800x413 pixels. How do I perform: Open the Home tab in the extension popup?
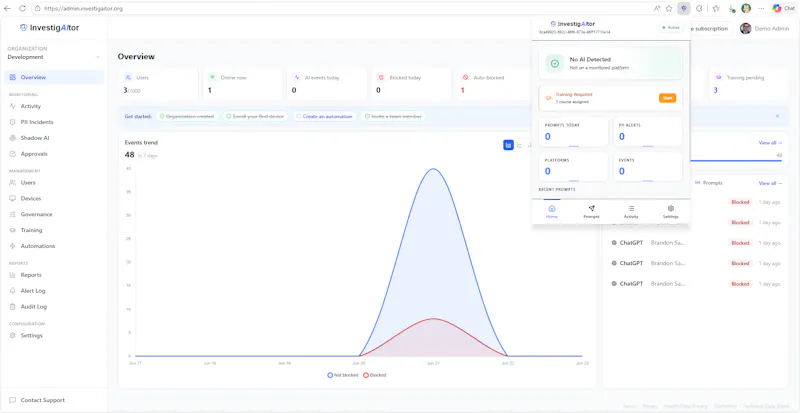552,212
